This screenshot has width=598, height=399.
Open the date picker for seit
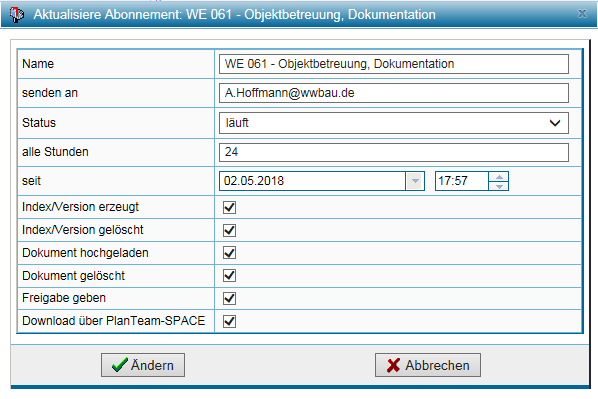click(x=415, y=181)
